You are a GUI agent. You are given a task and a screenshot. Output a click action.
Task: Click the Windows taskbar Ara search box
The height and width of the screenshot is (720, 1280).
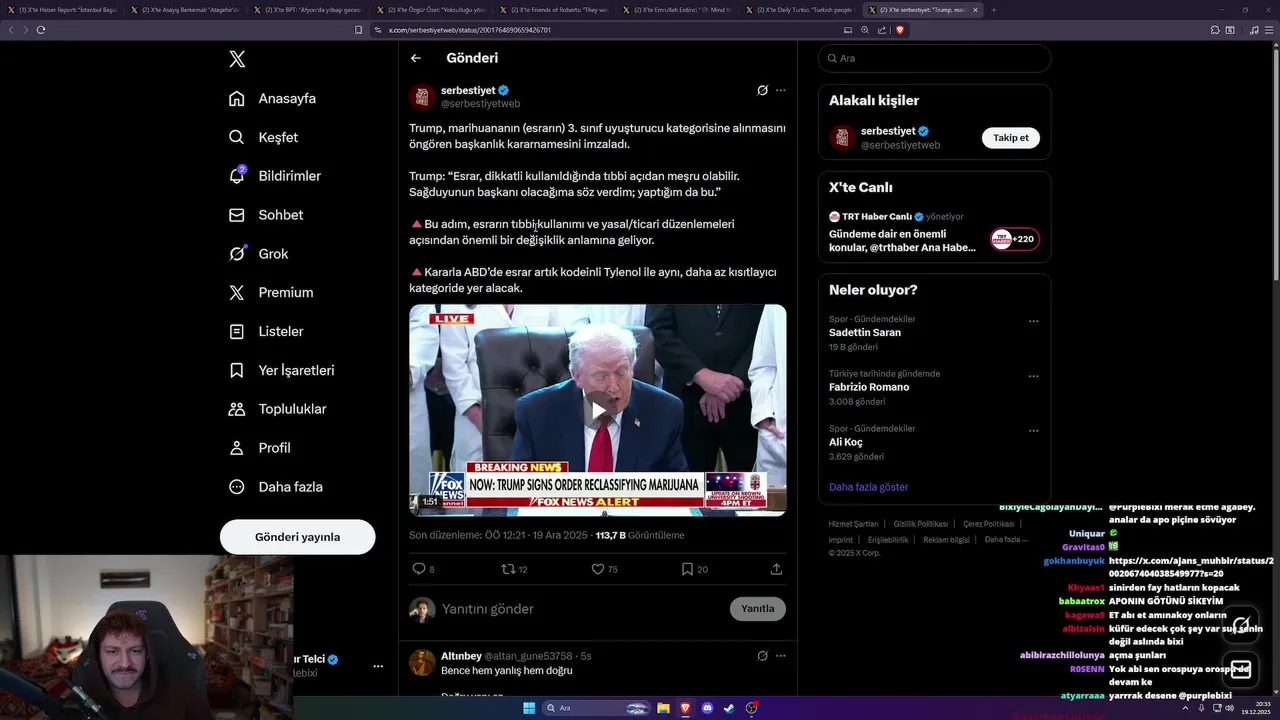[596, 708]
